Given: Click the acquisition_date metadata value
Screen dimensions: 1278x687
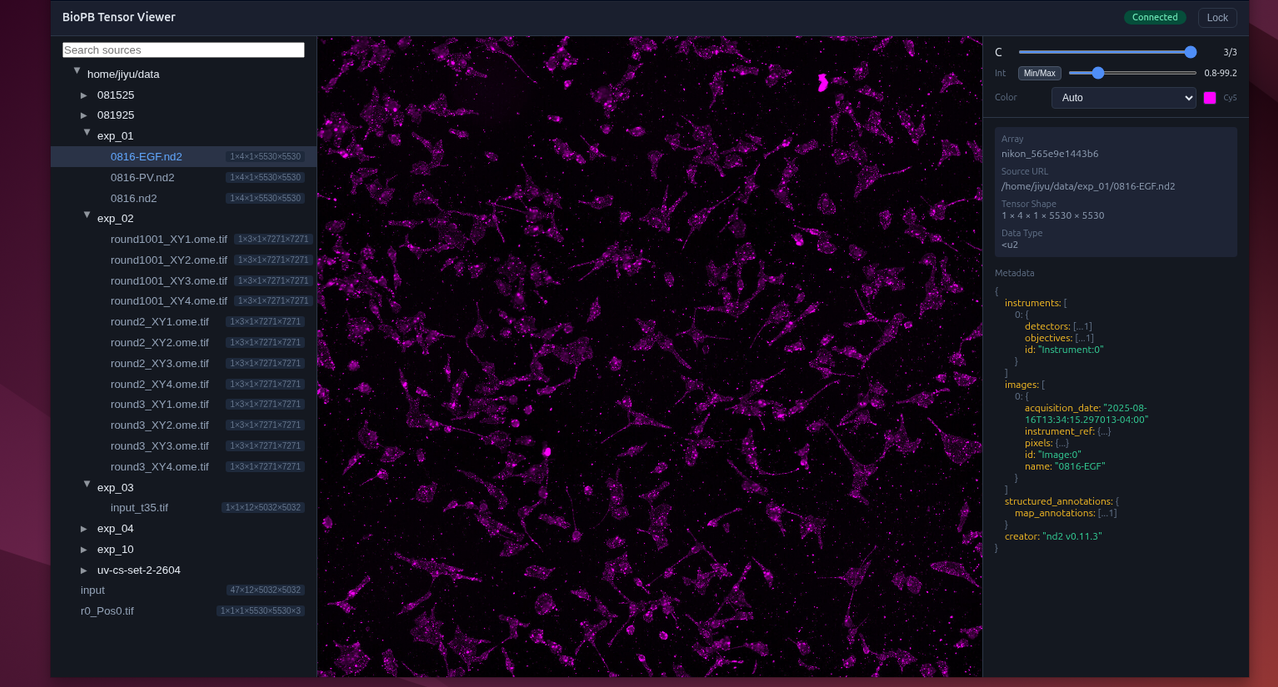Looking at the screenshot, I should click(1086, 414).
